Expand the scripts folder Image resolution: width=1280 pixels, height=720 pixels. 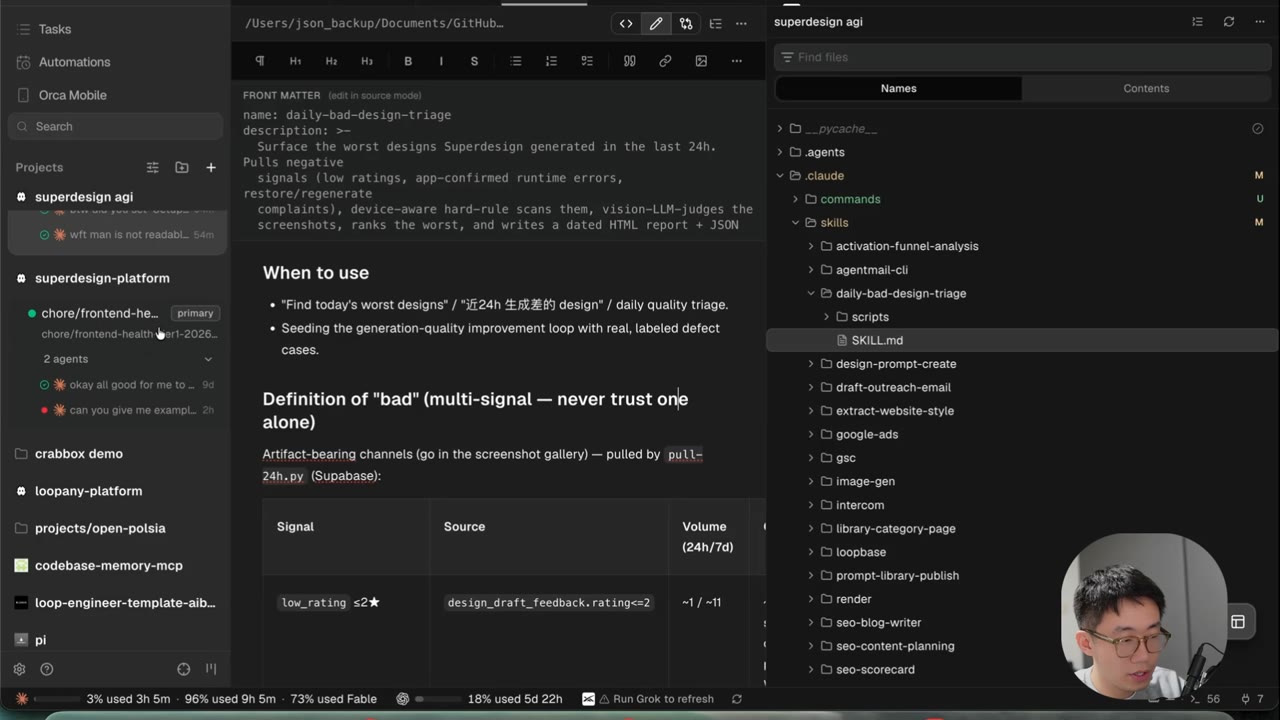pos(827,317)
